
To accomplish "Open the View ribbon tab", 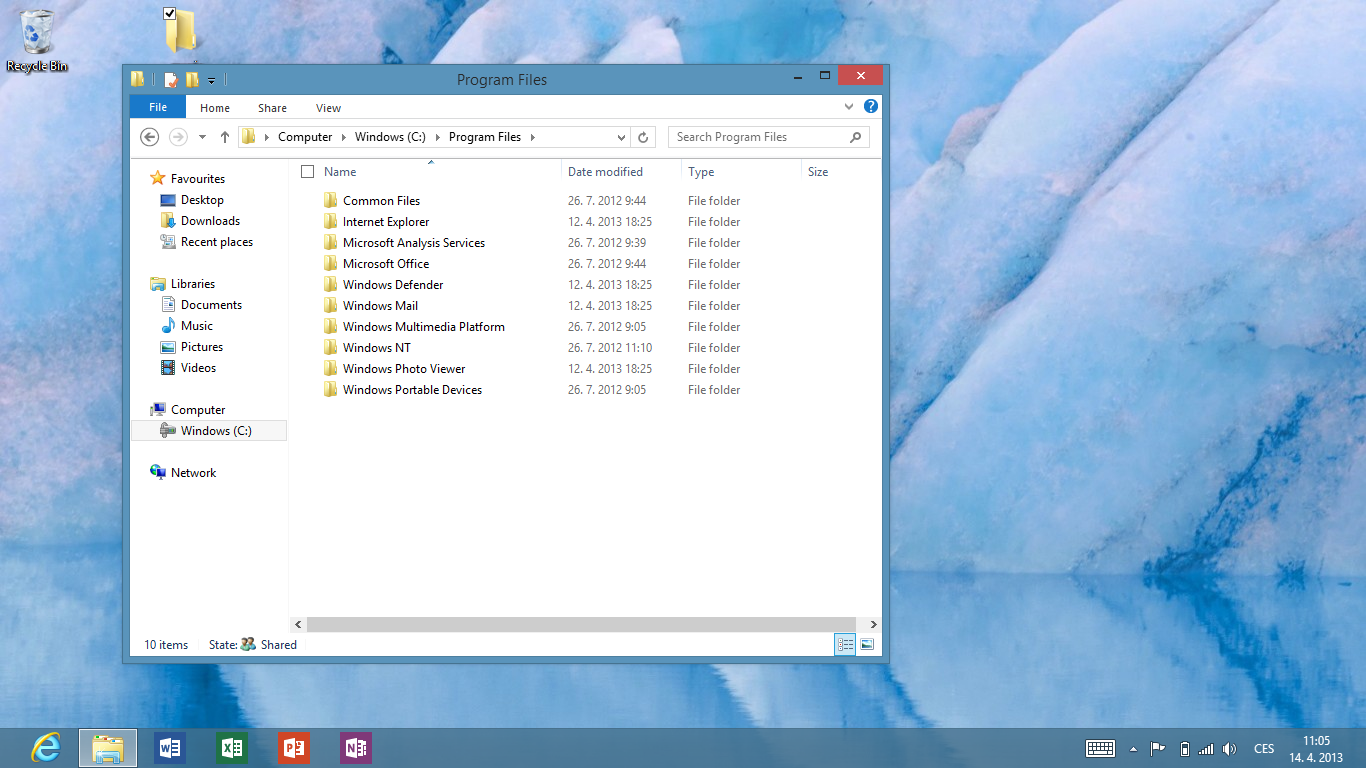I will pyautogui.click(x=328, y=108).
